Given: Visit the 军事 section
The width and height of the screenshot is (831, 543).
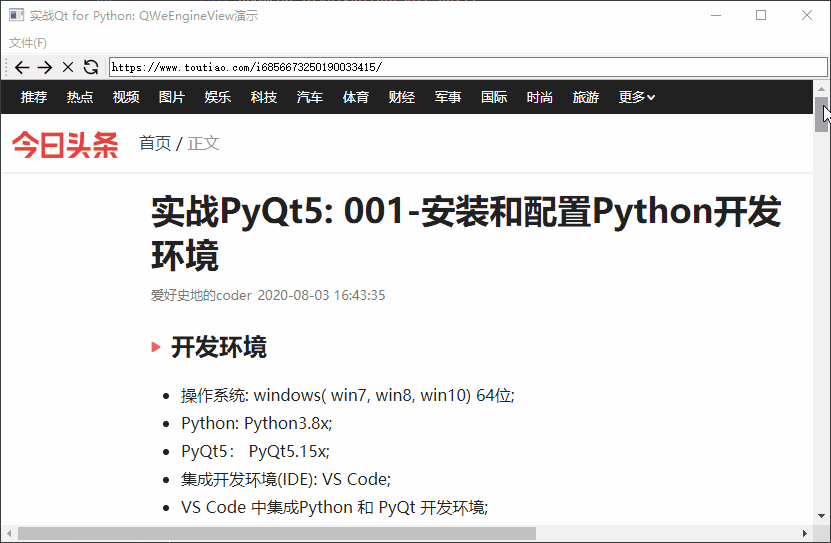Looking at the screenshot, I should [448, 97].
